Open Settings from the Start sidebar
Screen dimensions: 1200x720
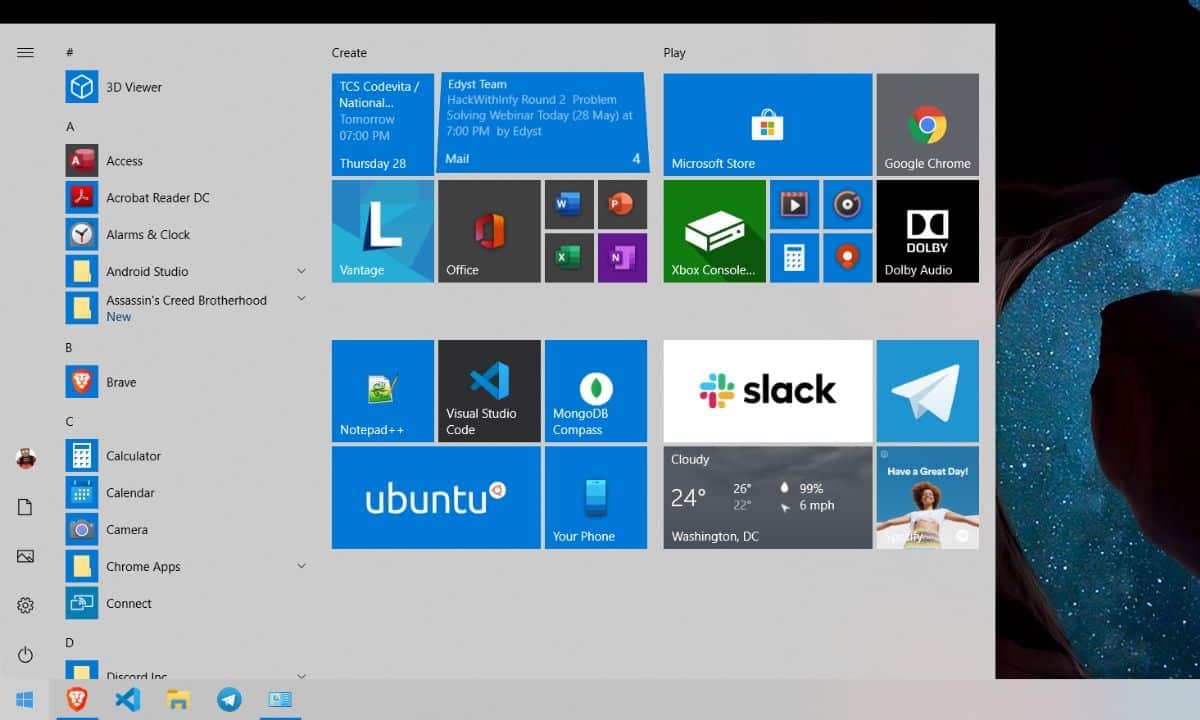tap(26, 605)
